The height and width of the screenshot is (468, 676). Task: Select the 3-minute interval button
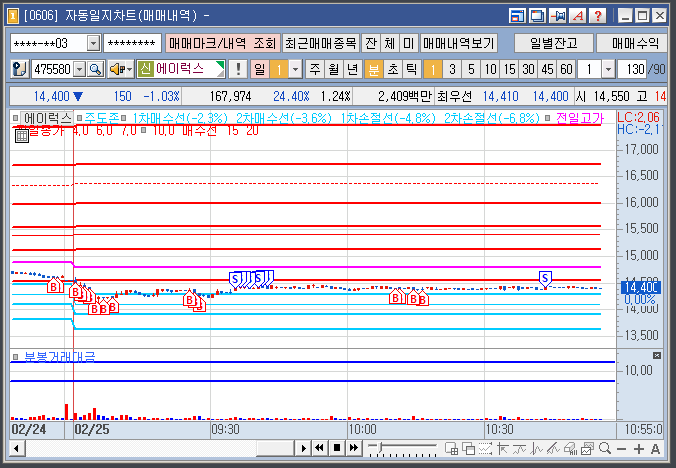452,69
